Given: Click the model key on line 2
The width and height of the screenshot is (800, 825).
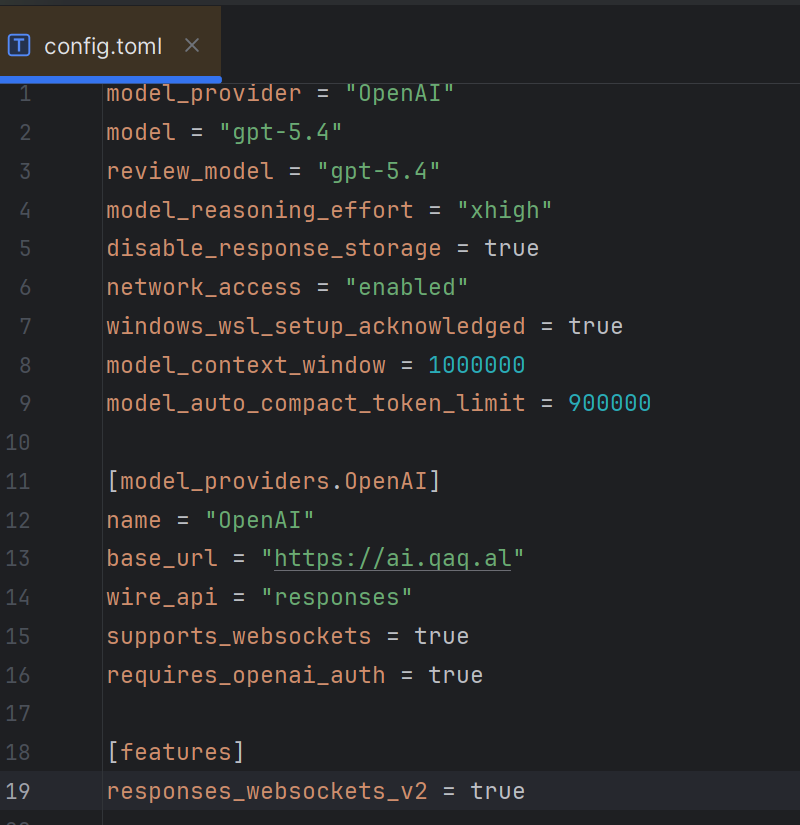Looking at the screenshot, I should [x=141, y=132].
